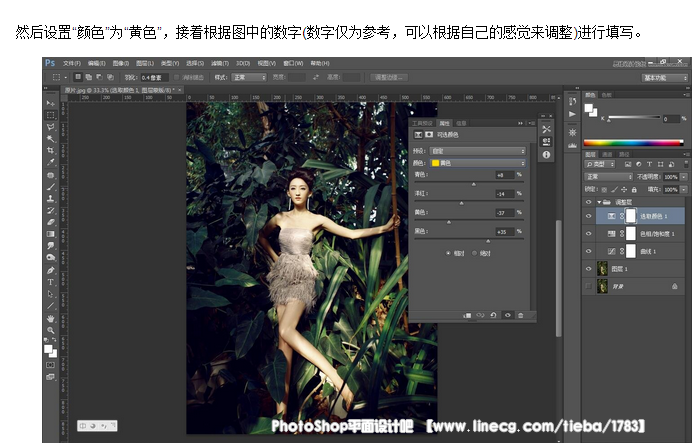The image size is (695, 443).
Task: Open the 预设 preset dropdown
Action: (x=478, y=151)
